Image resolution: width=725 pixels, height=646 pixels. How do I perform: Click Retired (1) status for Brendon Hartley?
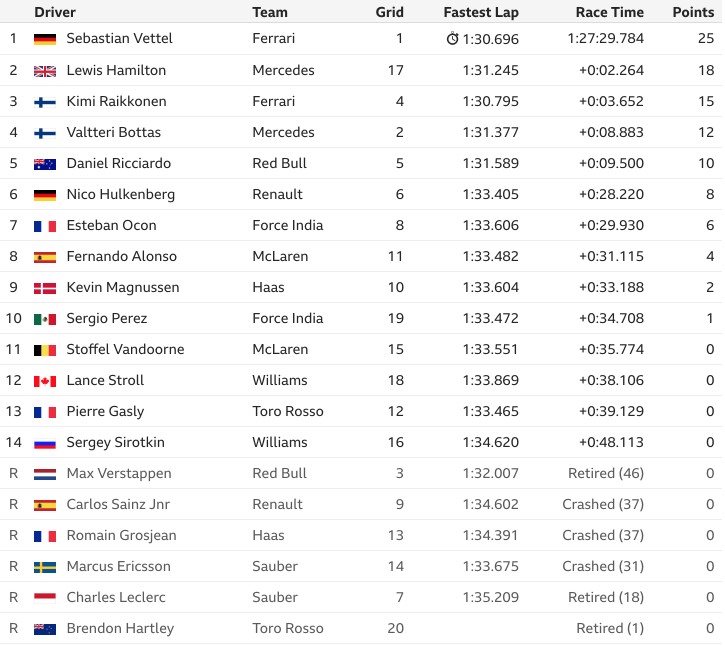click(x=610, y=628)
